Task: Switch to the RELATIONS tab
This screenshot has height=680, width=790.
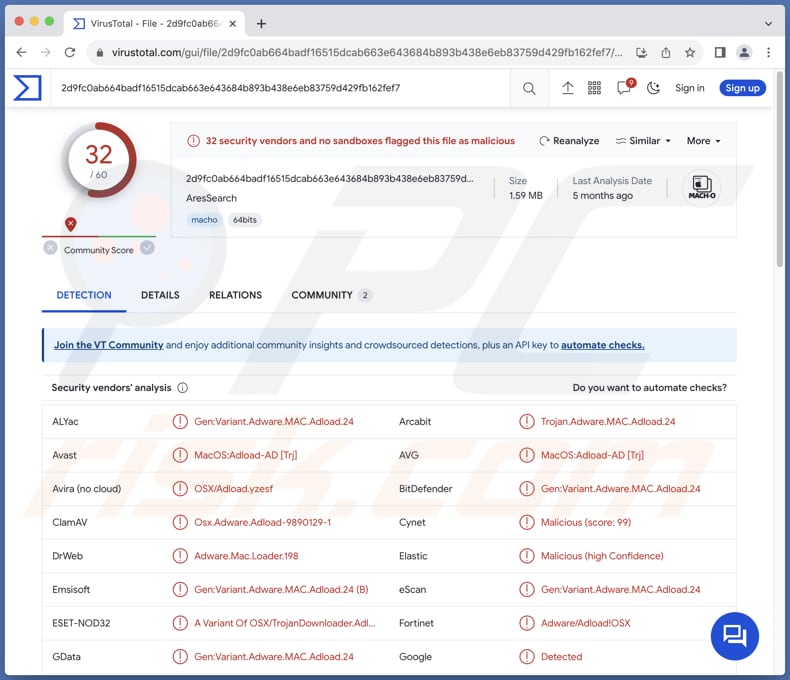Action: [x=235, y=295]
